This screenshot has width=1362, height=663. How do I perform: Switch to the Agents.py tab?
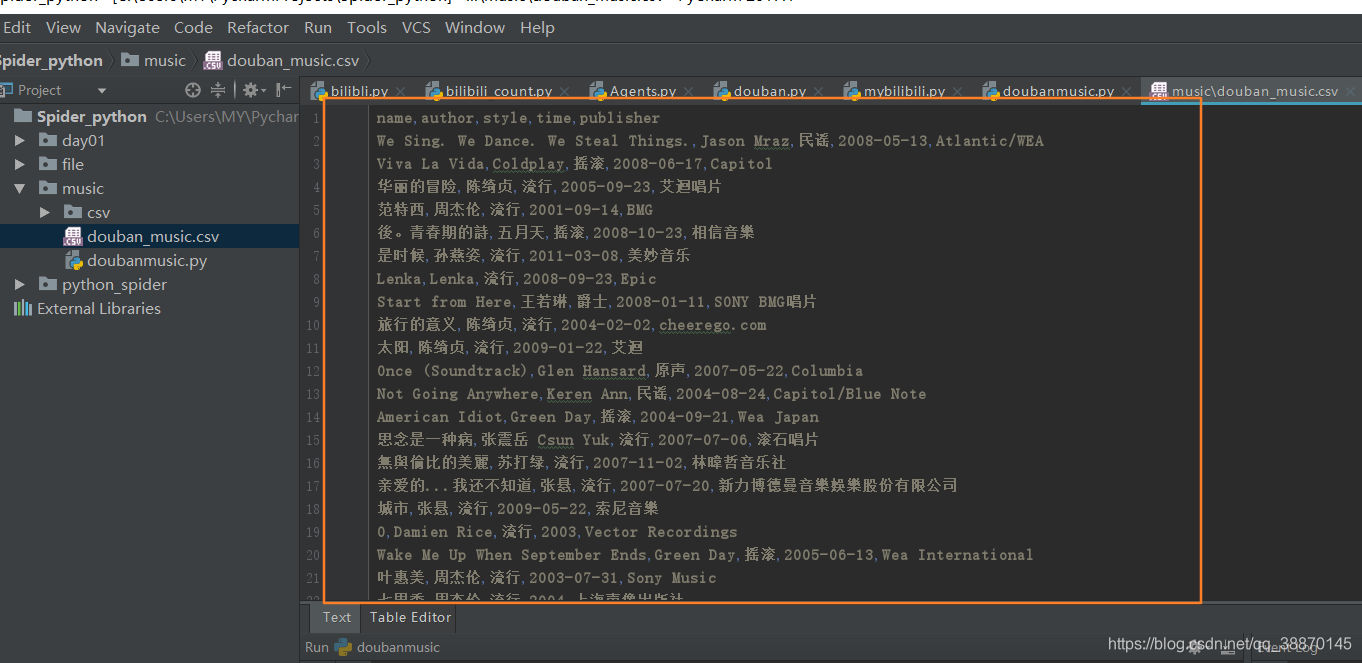pyautogui.click(x=642, y=91)
